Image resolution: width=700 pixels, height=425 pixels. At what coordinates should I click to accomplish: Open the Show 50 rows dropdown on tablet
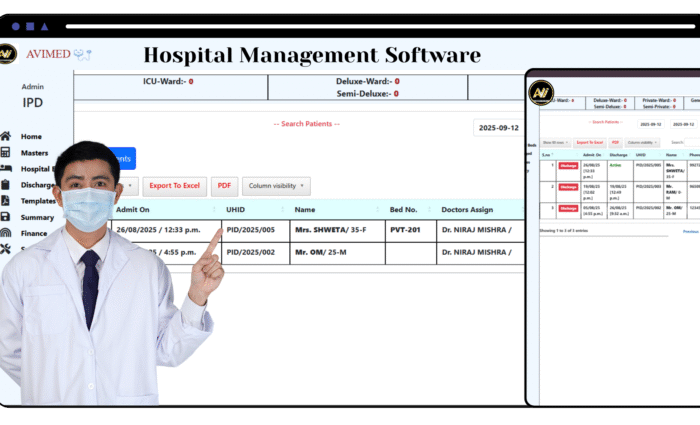554,143
